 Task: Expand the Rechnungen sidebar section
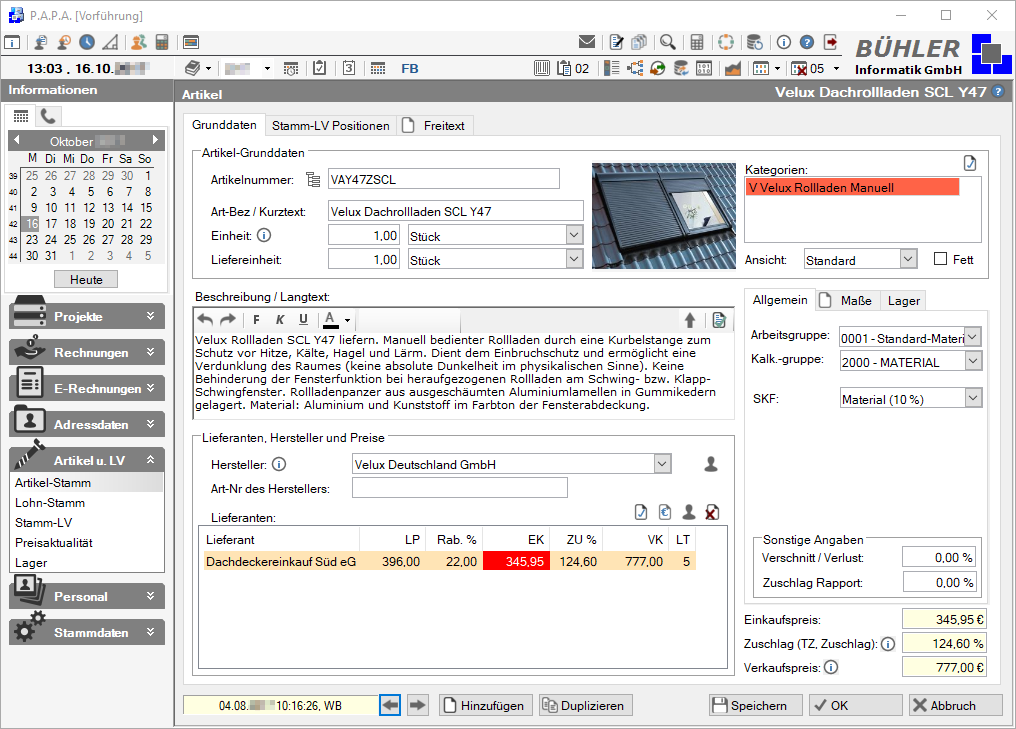87,352
